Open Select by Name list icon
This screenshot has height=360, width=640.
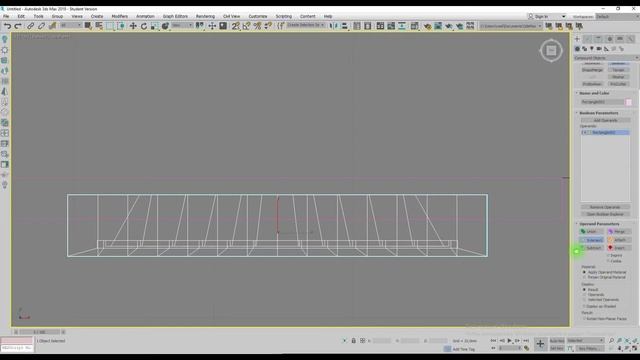tap(99, 26)
